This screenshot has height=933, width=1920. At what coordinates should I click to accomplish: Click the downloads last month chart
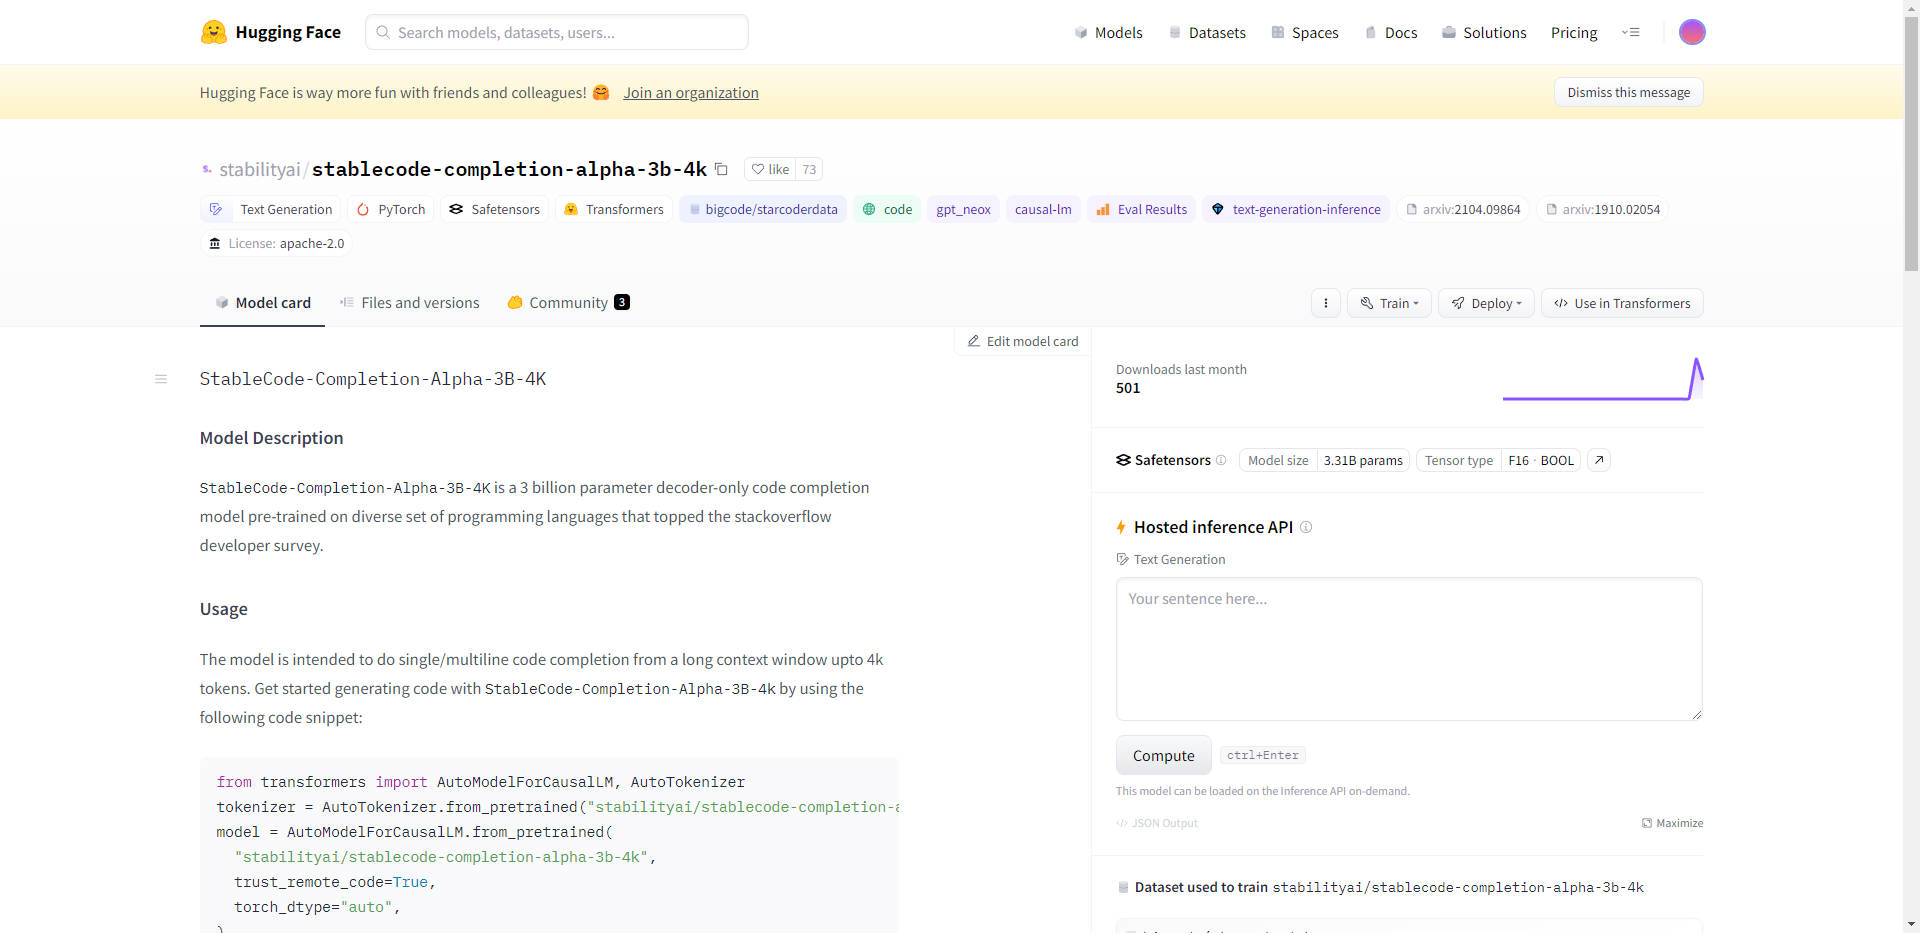point(1602,380)
